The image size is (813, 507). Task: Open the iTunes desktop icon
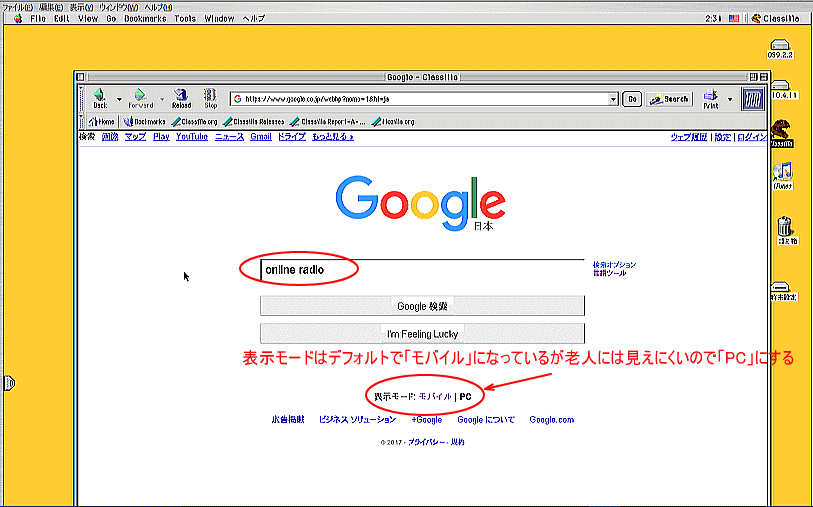[783, 173]
